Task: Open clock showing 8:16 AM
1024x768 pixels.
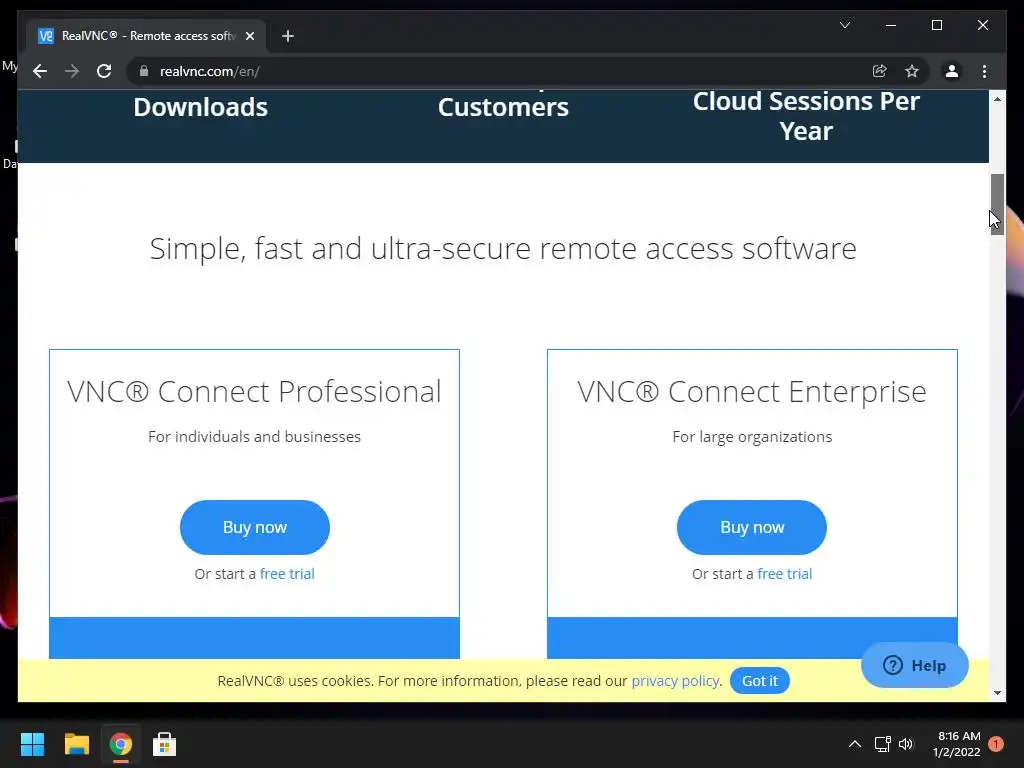Action: click(x=957, y=744)
